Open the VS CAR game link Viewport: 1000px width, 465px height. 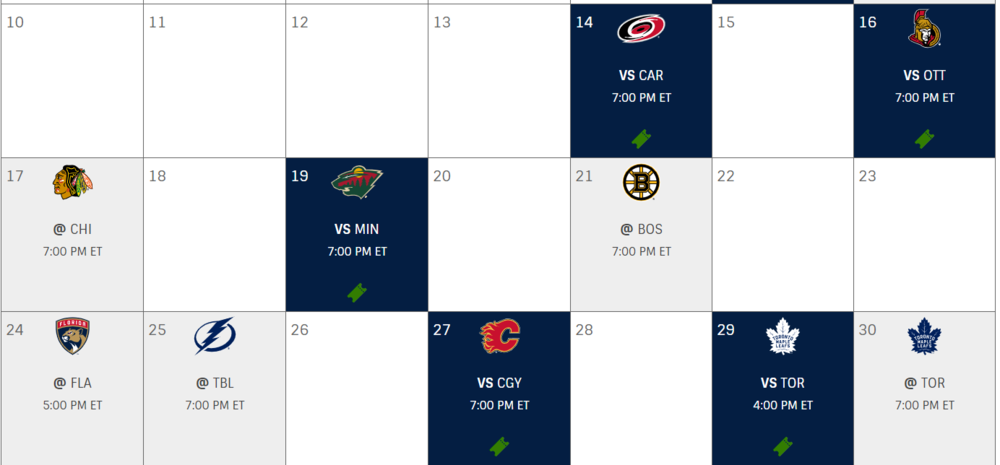coord(641,75)
